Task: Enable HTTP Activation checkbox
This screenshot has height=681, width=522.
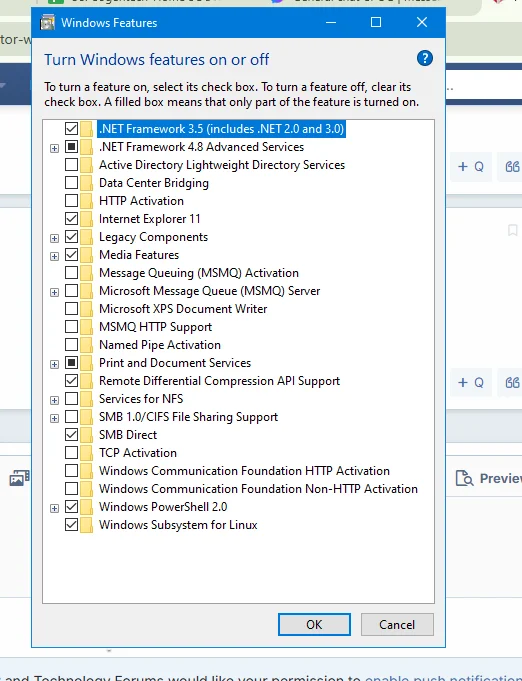Action: [x=71, y=201]
